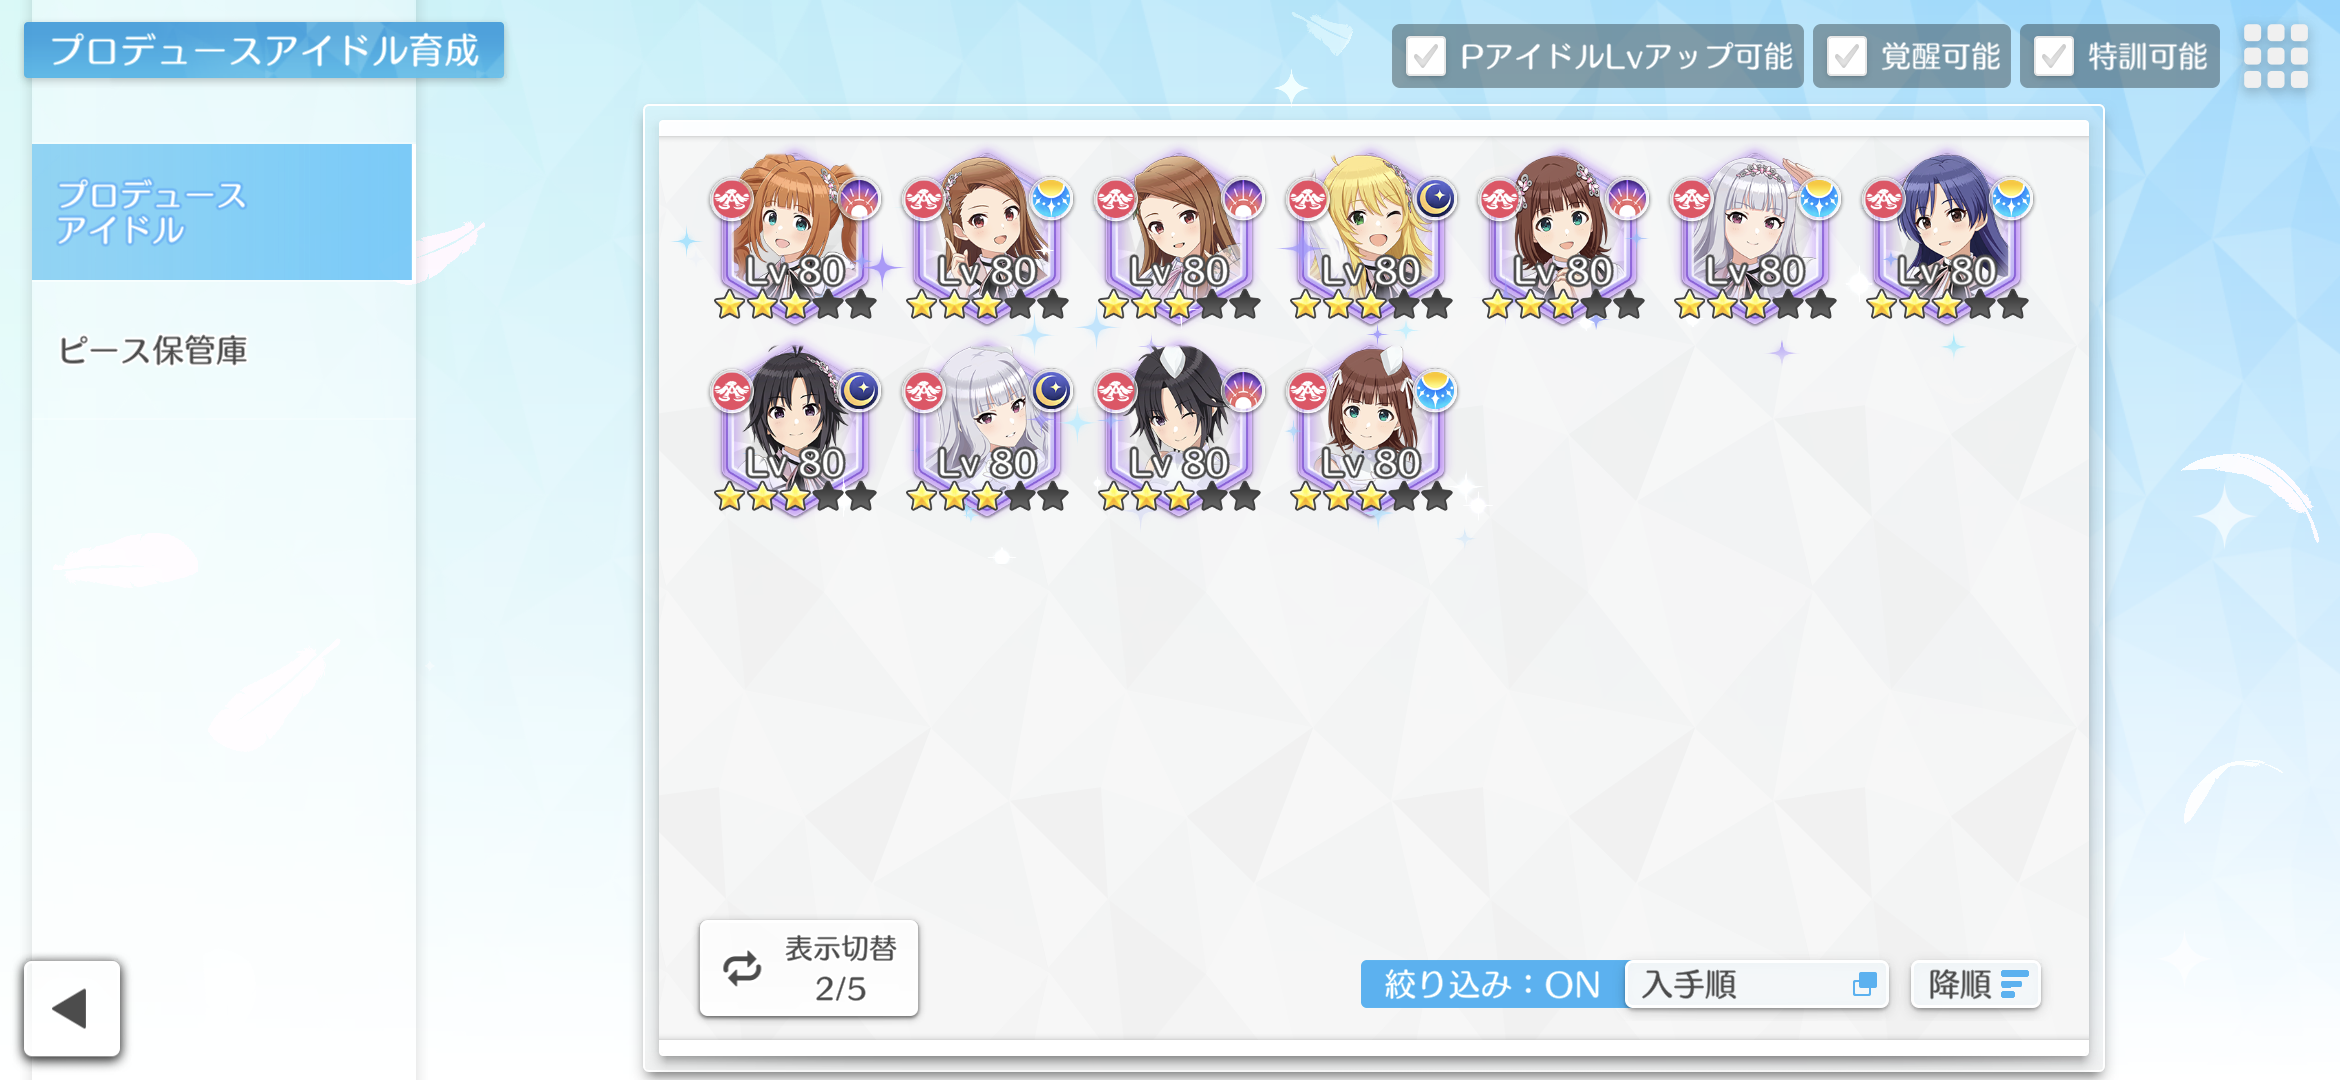Click the back arrow button

tap(72, 1008)
